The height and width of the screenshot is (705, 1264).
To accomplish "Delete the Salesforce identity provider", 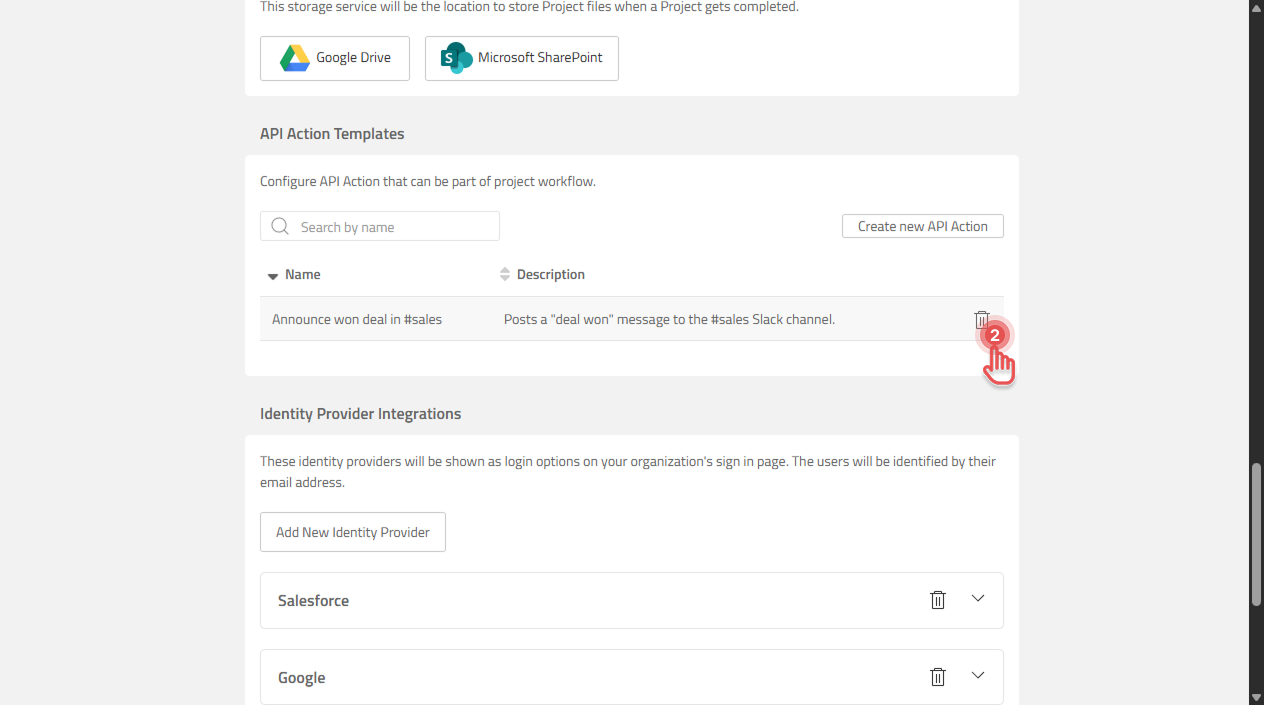I will [x=938, y=599].
